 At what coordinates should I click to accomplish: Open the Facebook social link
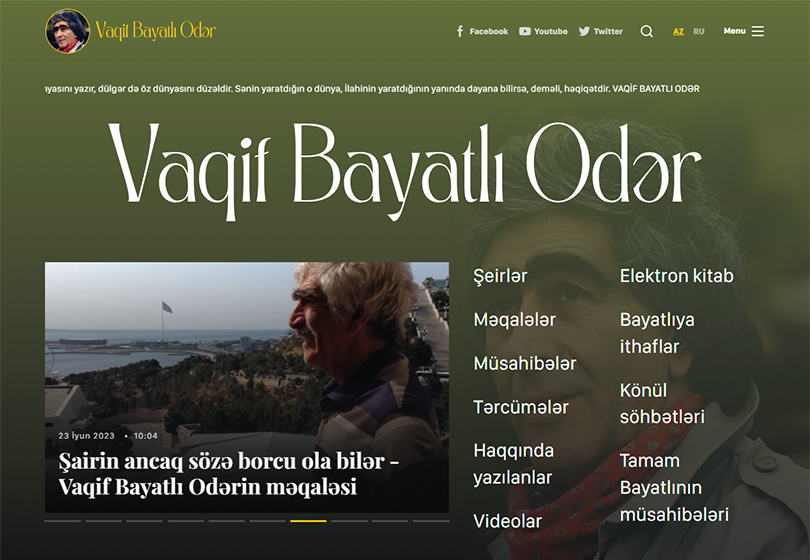[x=482, y=31]
